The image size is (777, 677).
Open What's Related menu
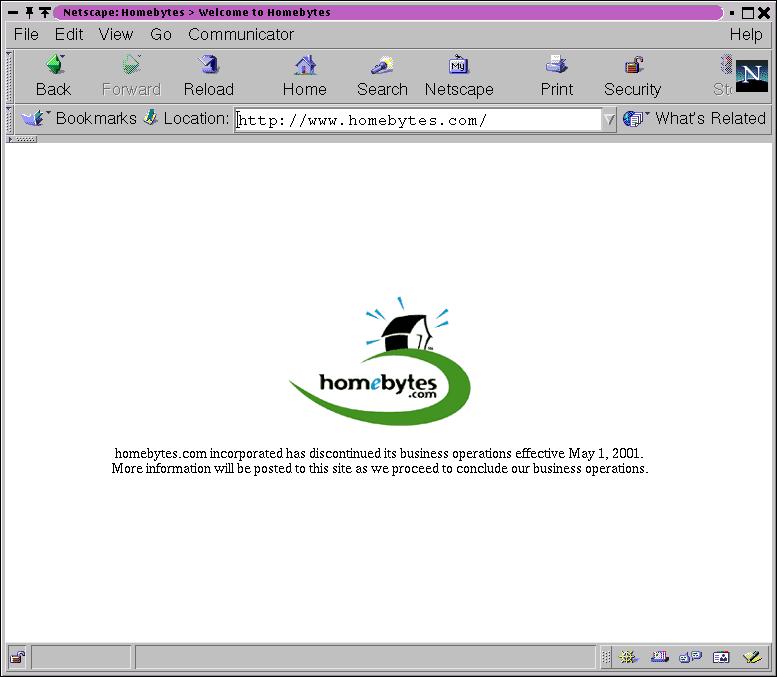point(695,118)
